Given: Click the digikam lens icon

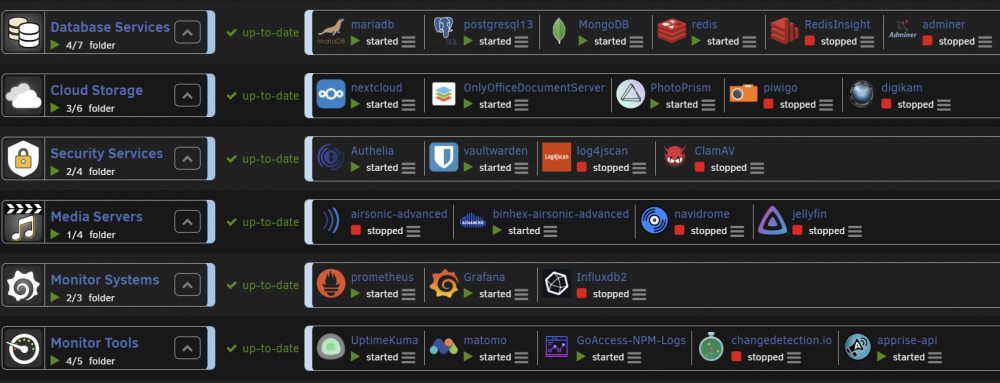Looking at the screenshot, I should (x=862, y=94).
